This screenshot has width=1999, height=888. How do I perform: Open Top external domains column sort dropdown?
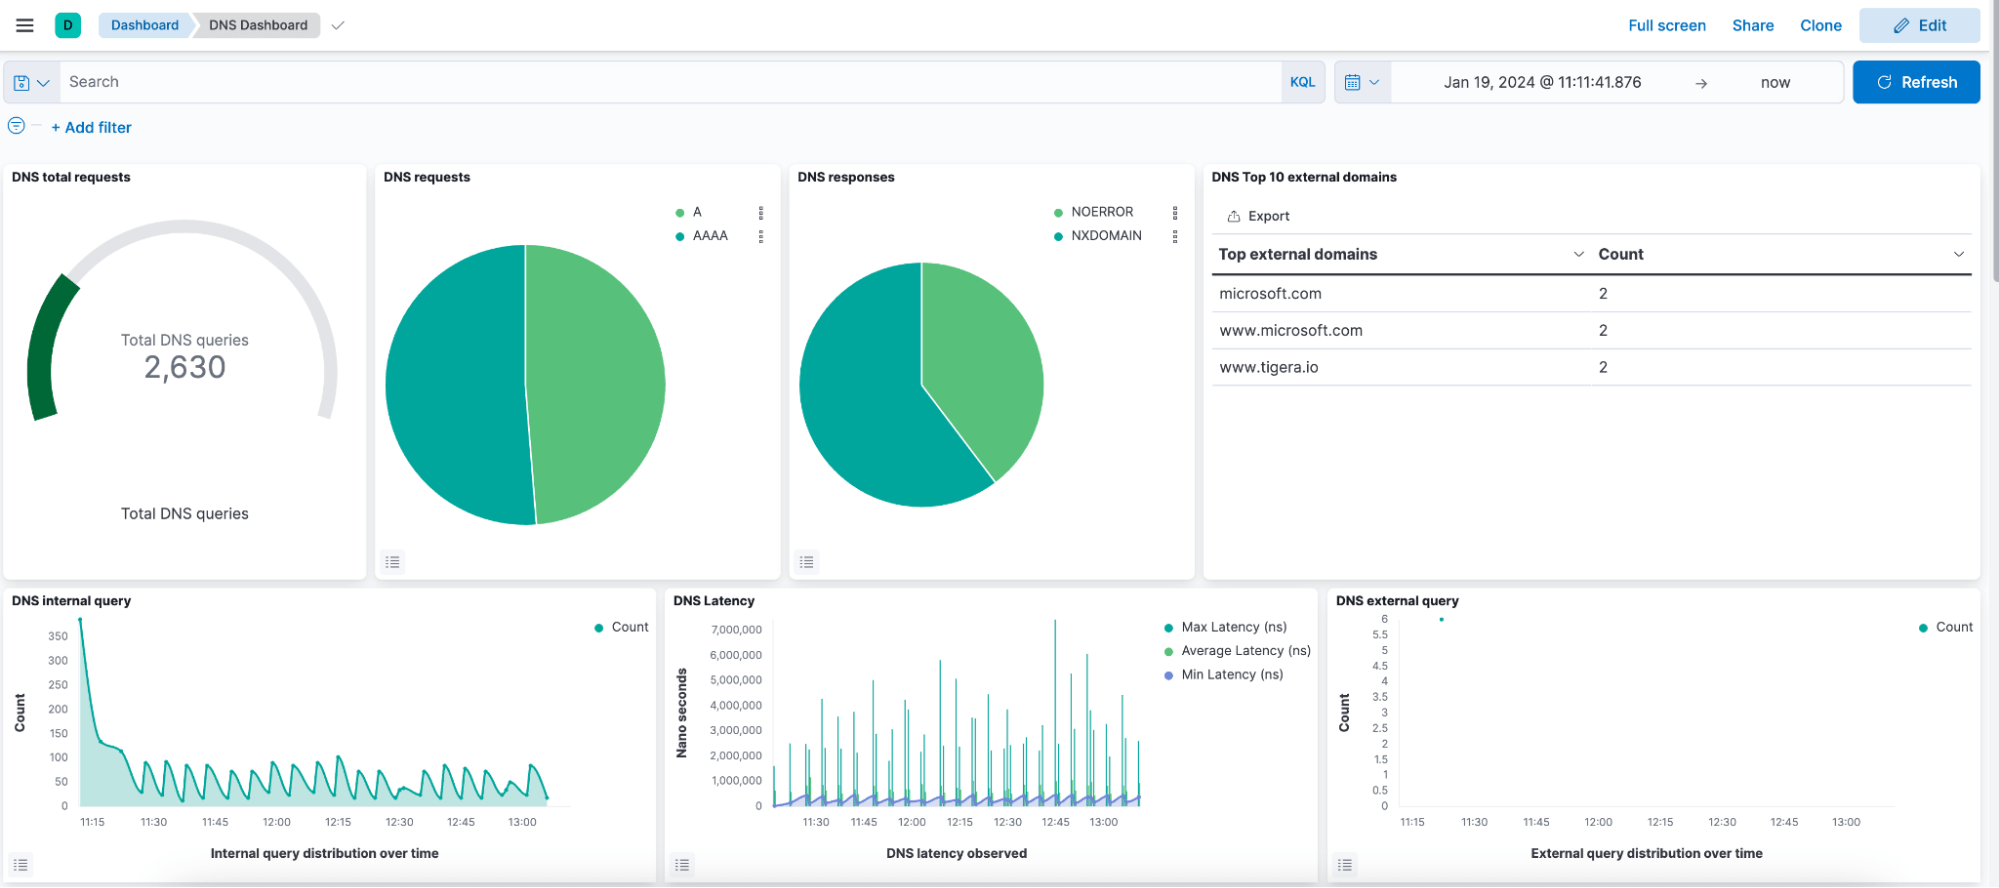tap(1579, 254)
